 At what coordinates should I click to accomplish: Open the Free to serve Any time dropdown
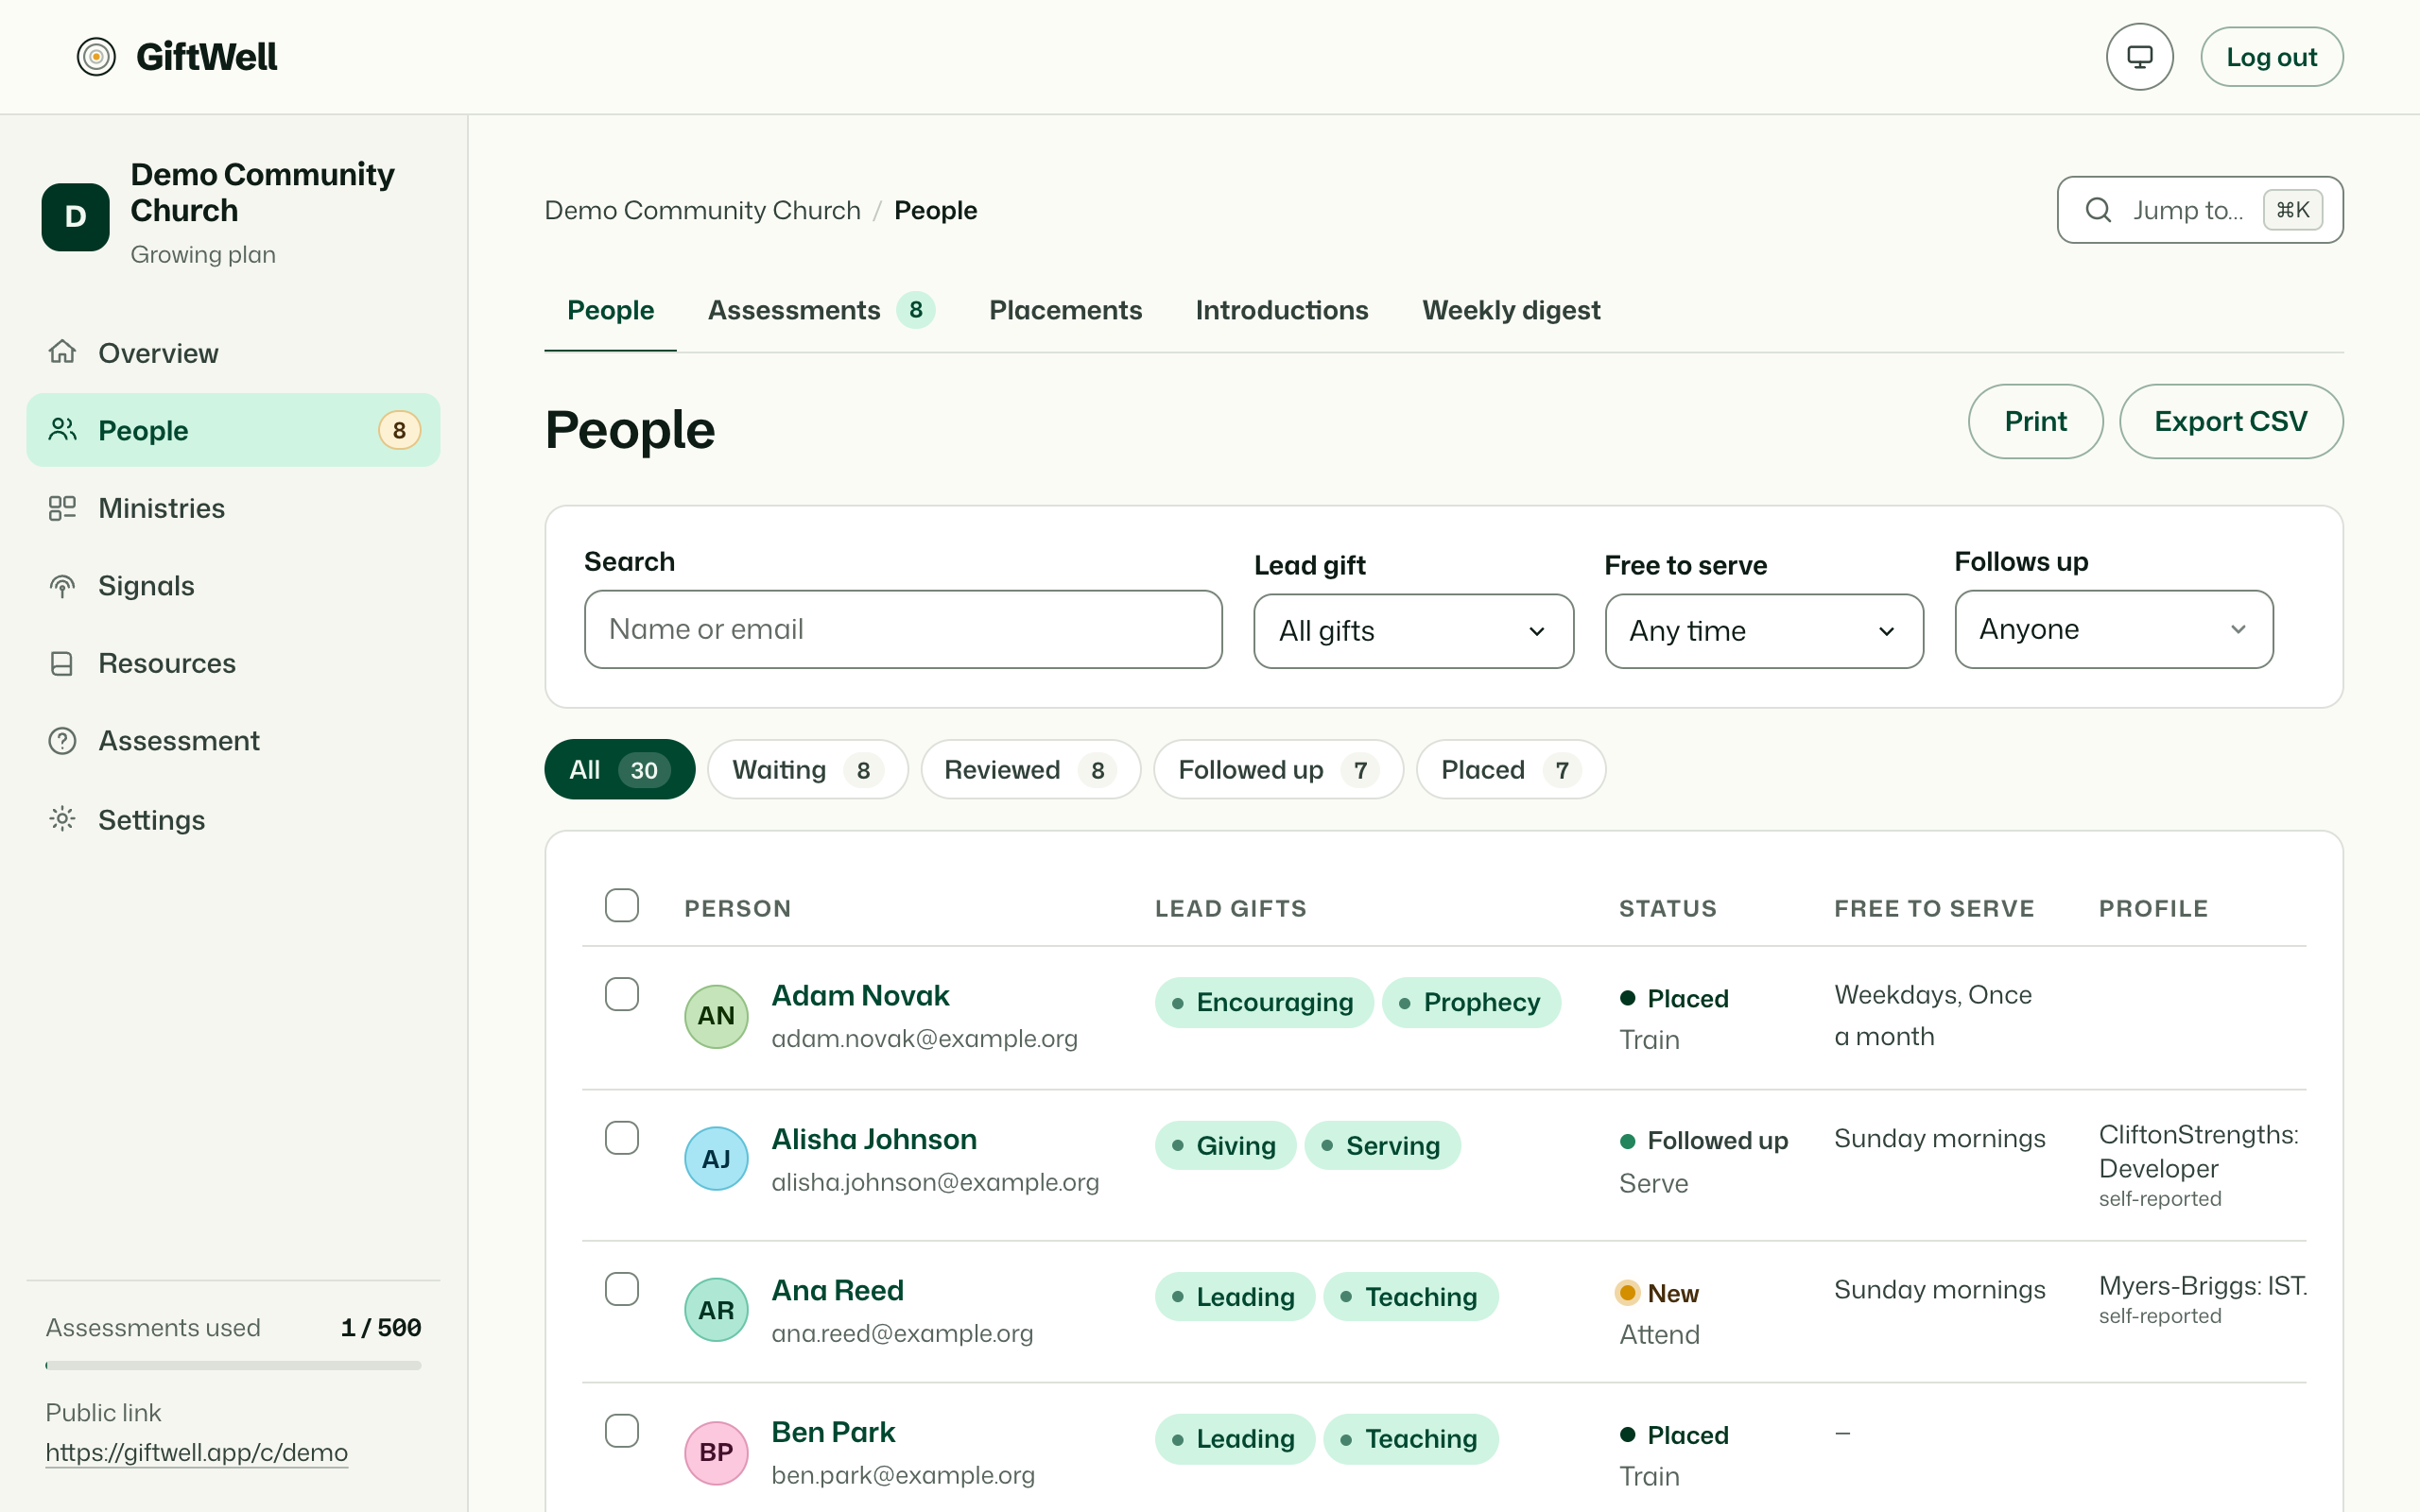(x=1764, y=631)
